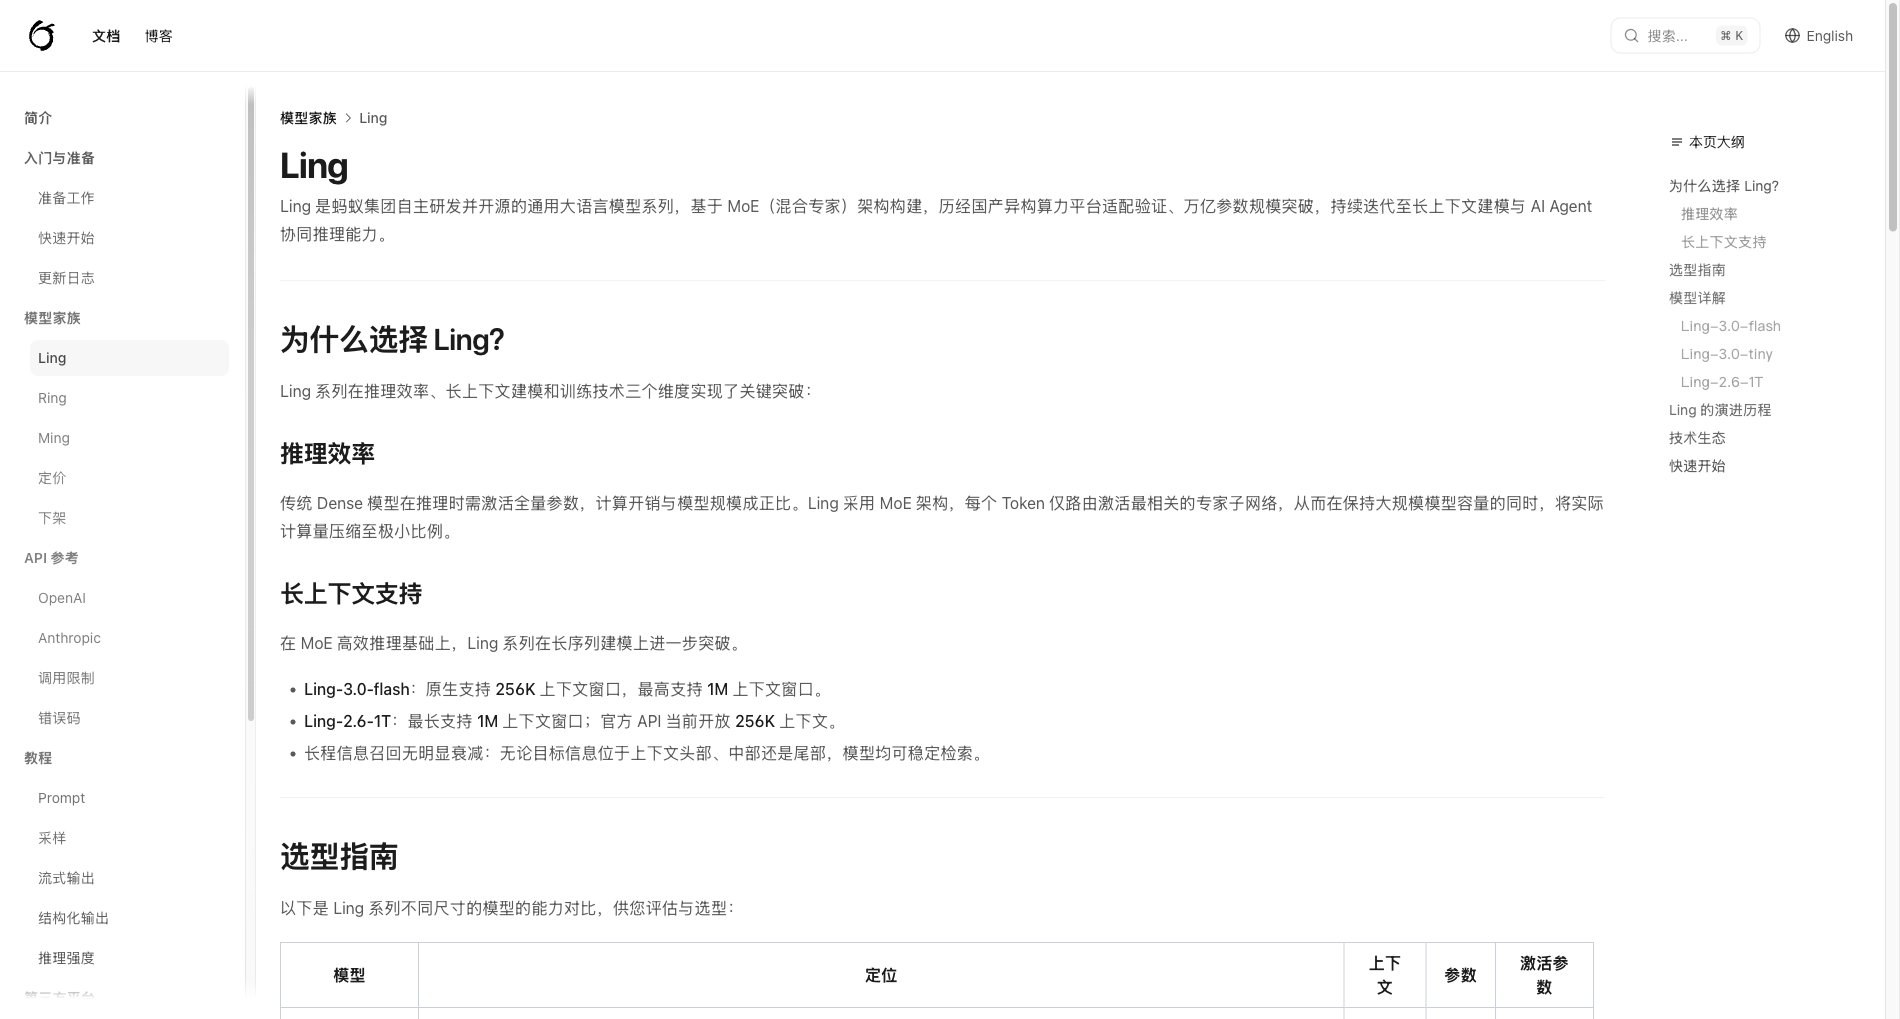Click the 模型家族 breadcrumb link
The image size is (1900, 1019).
308,118
